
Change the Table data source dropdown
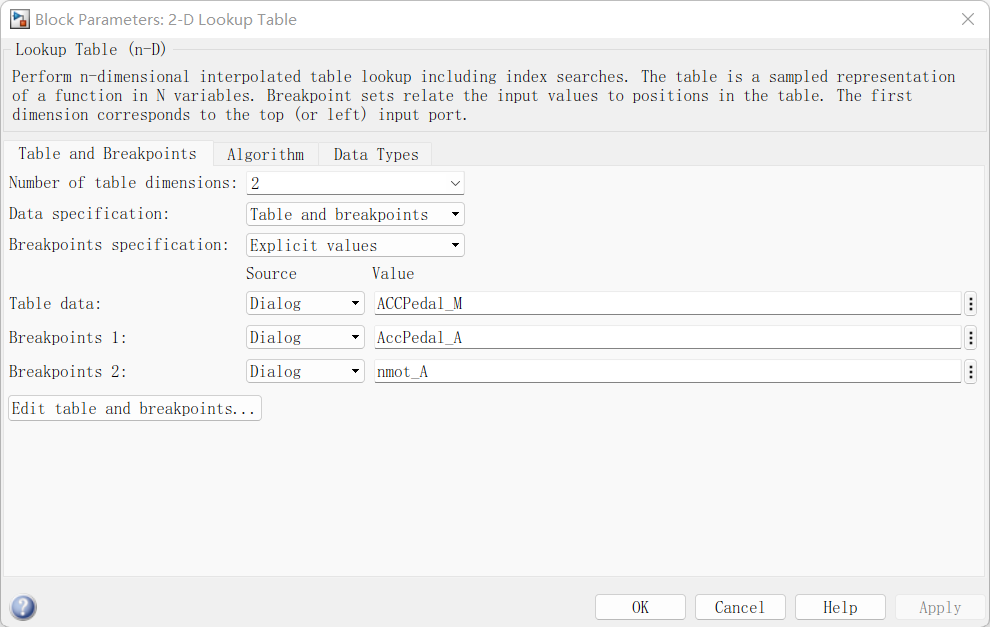click(305, 304)
